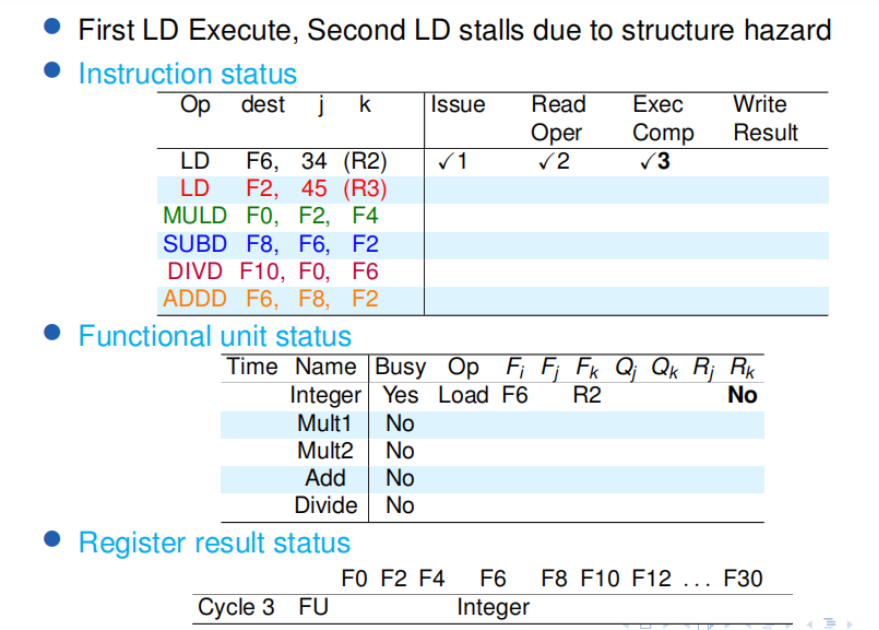Click the Read Oper checkmark labeled 2

click(x=553, y=161)
